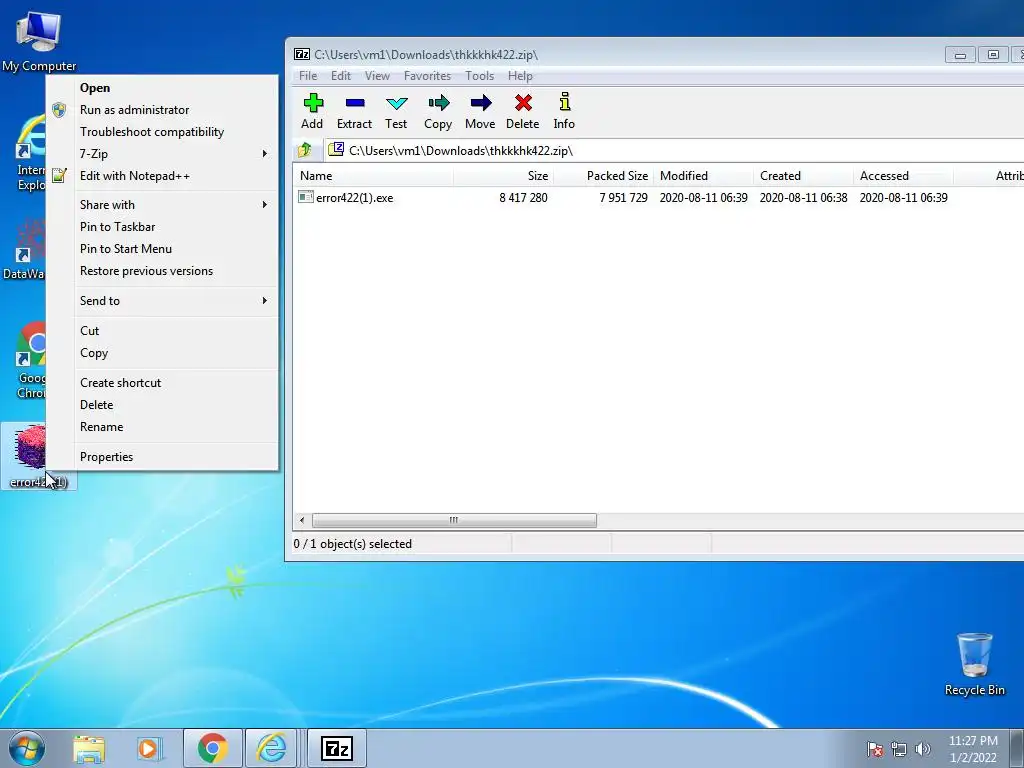Click the Internet Explorer taskbar icon

tap(272, 748)
